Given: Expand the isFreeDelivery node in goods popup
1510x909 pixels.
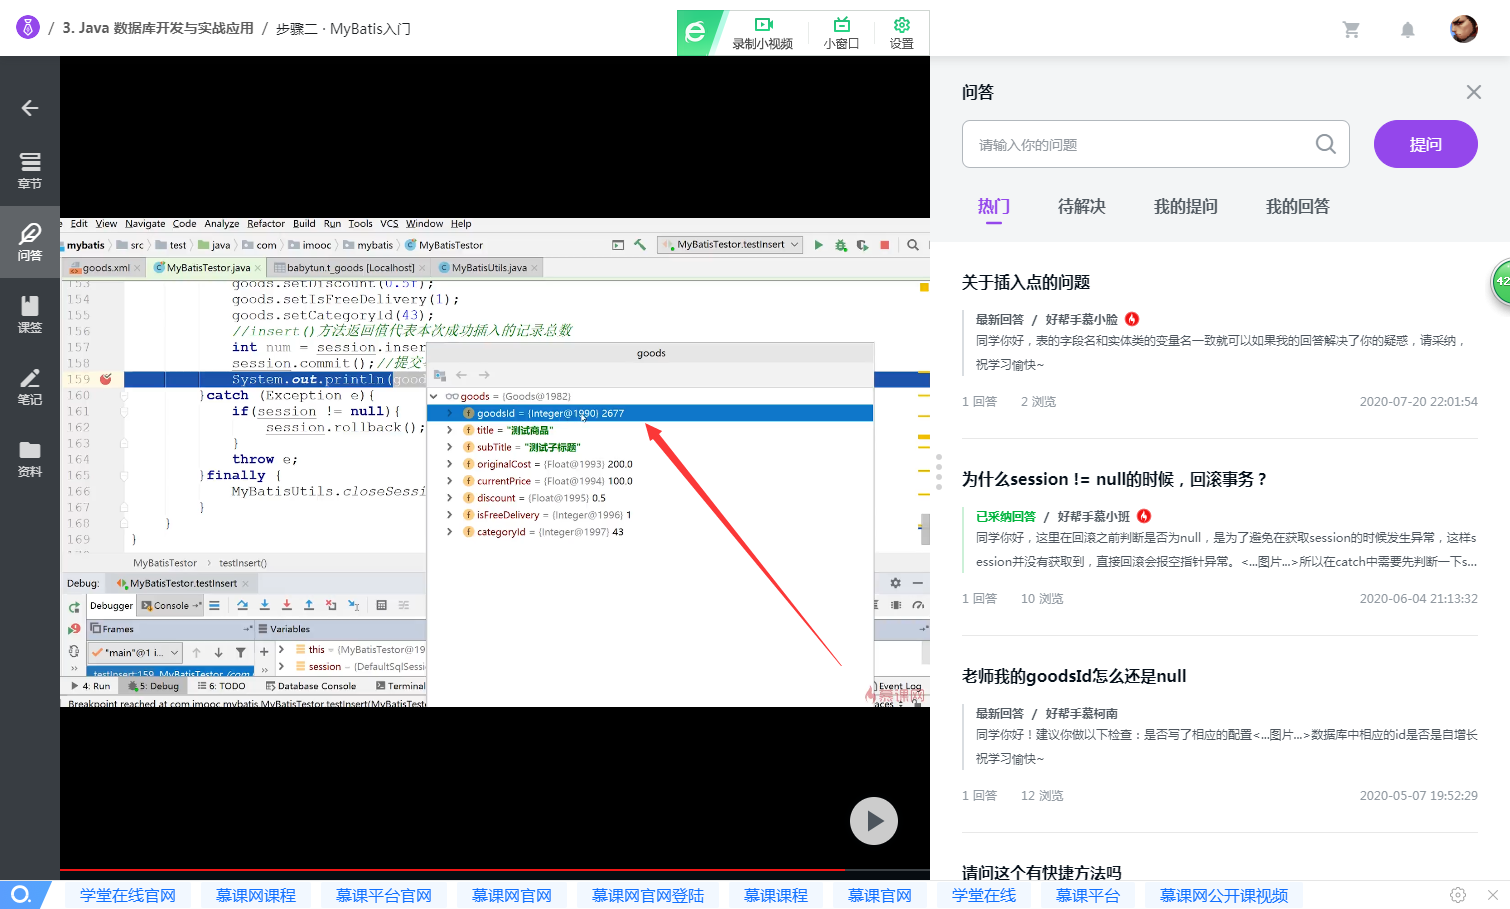Looking at the screenshot, I should coord(450,515).
